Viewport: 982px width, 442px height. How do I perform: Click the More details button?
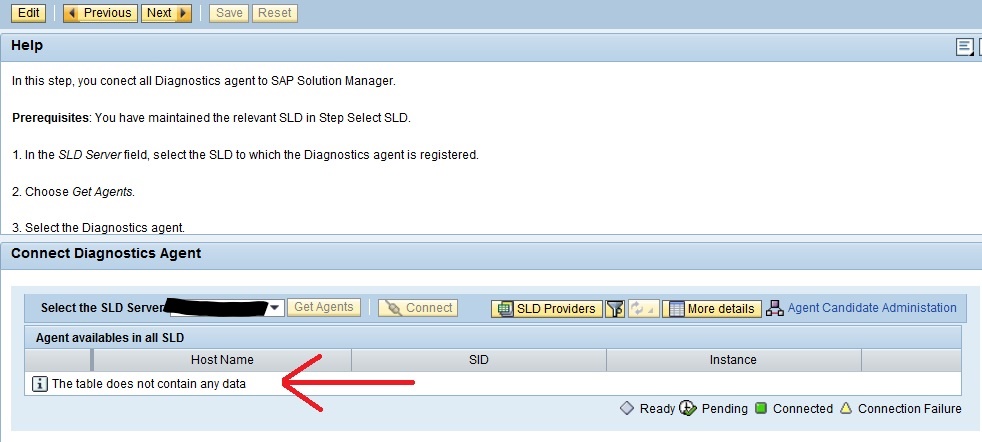(712, 309)
